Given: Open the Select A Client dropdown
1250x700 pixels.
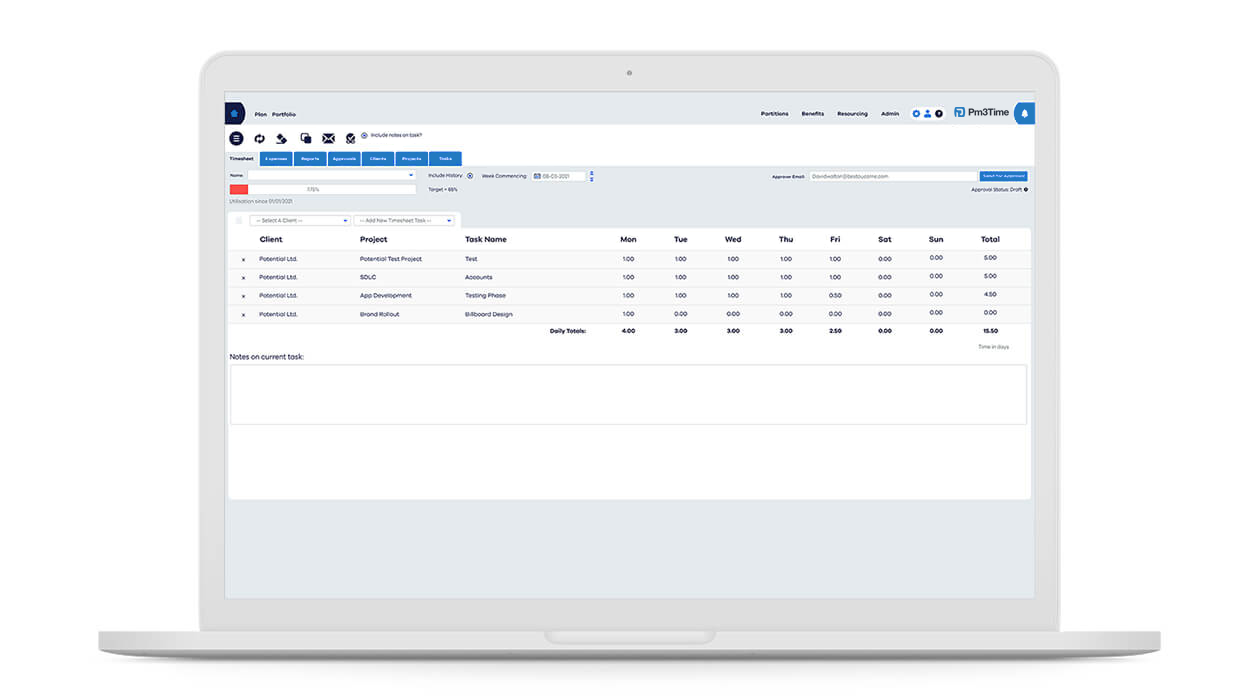Looking at the screenshot, I should click(300, 220).
